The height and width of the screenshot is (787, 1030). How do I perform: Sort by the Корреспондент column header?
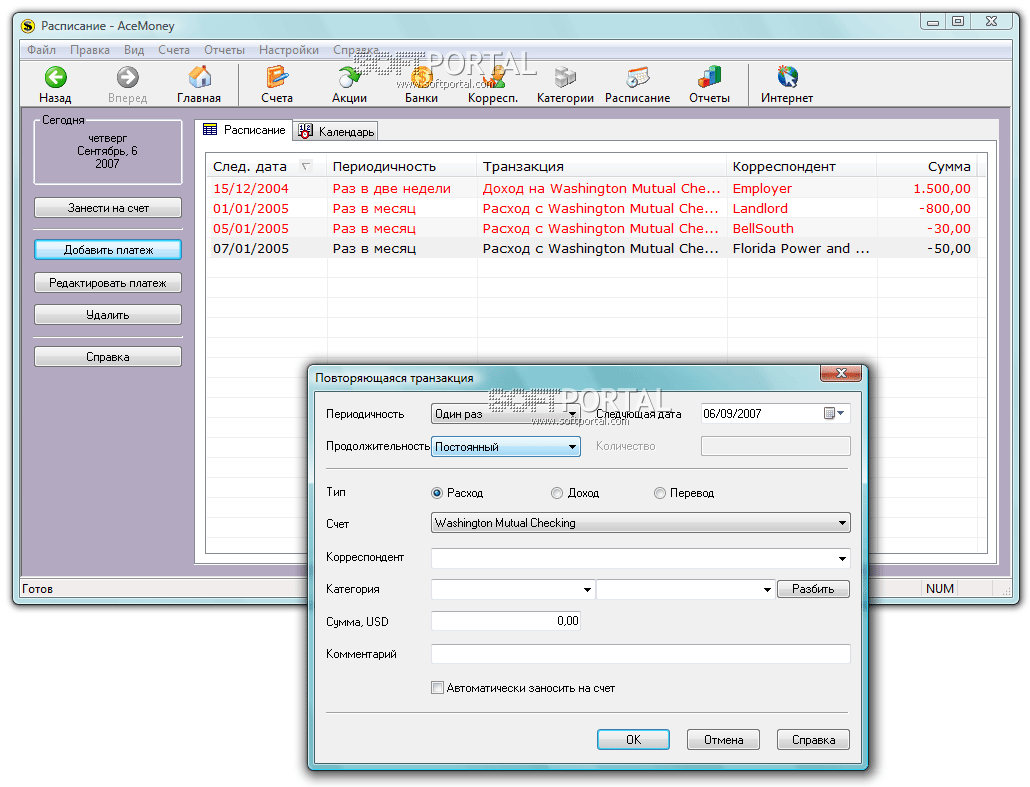801,166
